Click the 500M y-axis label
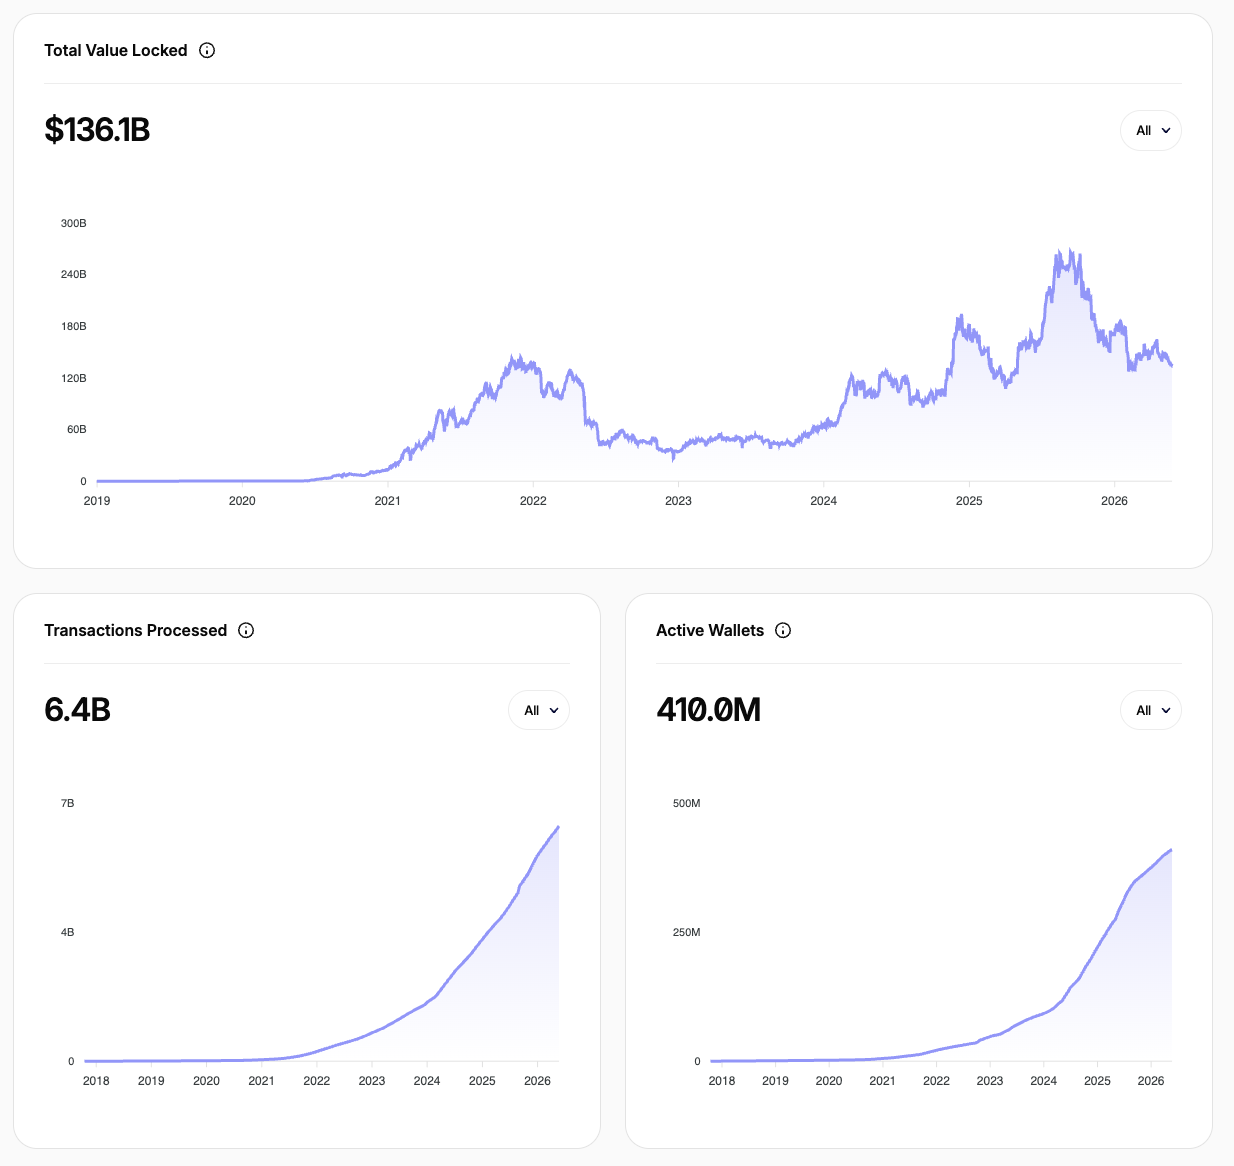The image size is (1234, 1166). (x=687, y=803)
